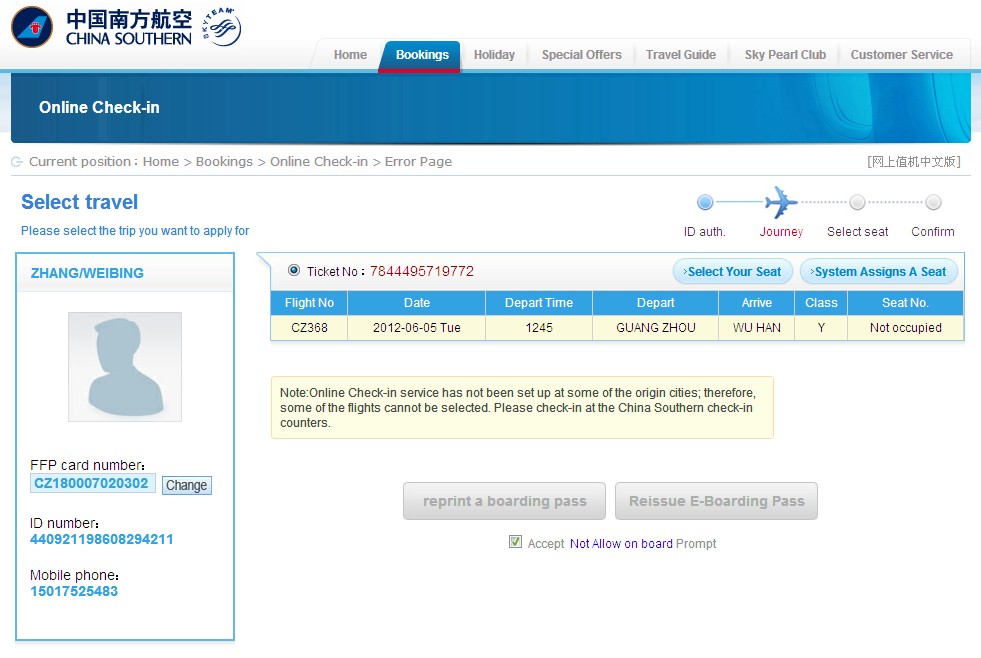This screenshot has height=658, width=981.
Task: Click the passenger profile silhouette image
Action: 125,367
